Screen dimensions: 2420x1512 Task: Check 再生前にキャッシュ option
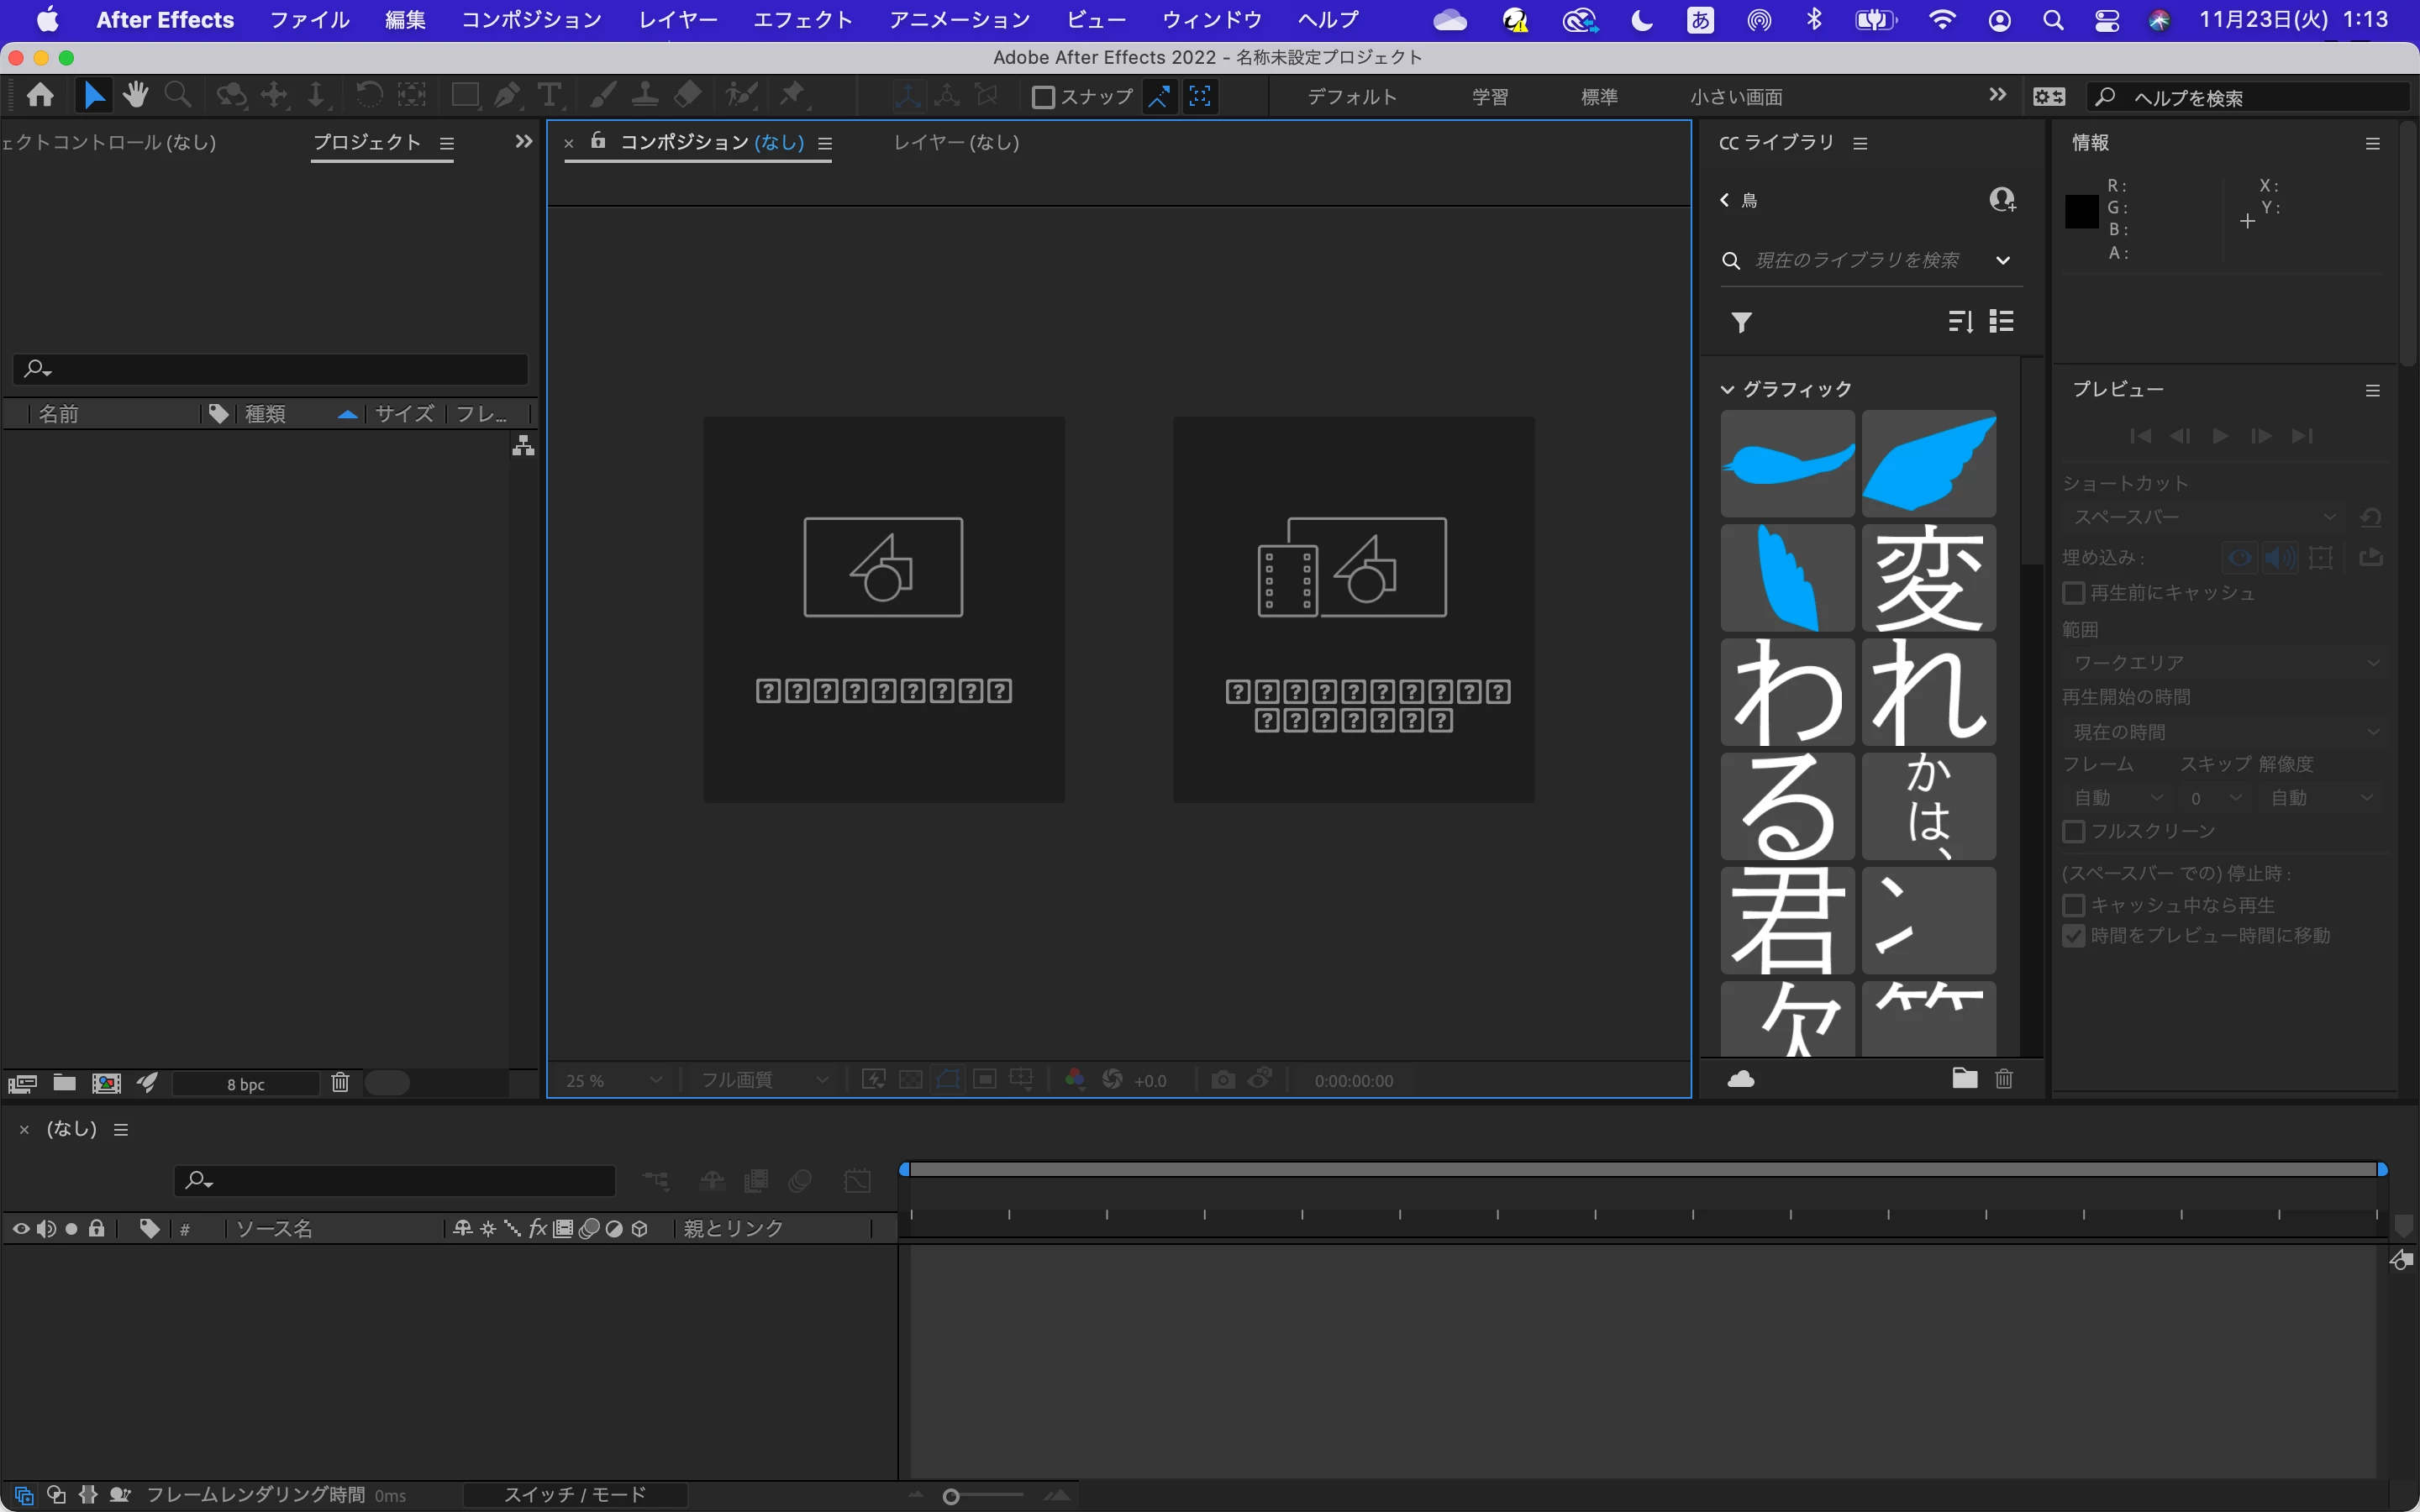pos(2074,593)
